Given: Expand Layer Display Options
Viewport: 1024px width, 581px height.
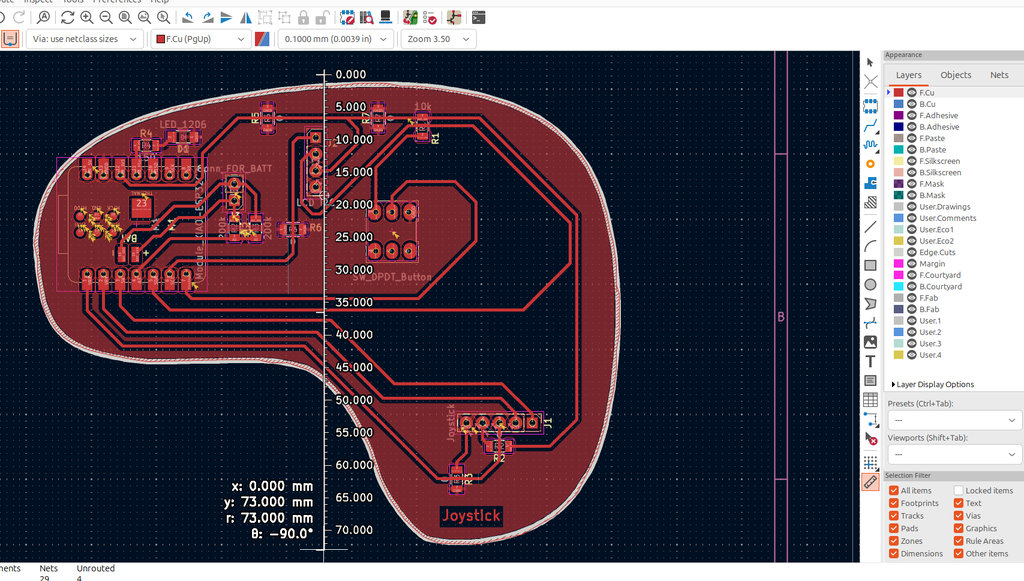Looking at the screenshot, I should point(933,385).
